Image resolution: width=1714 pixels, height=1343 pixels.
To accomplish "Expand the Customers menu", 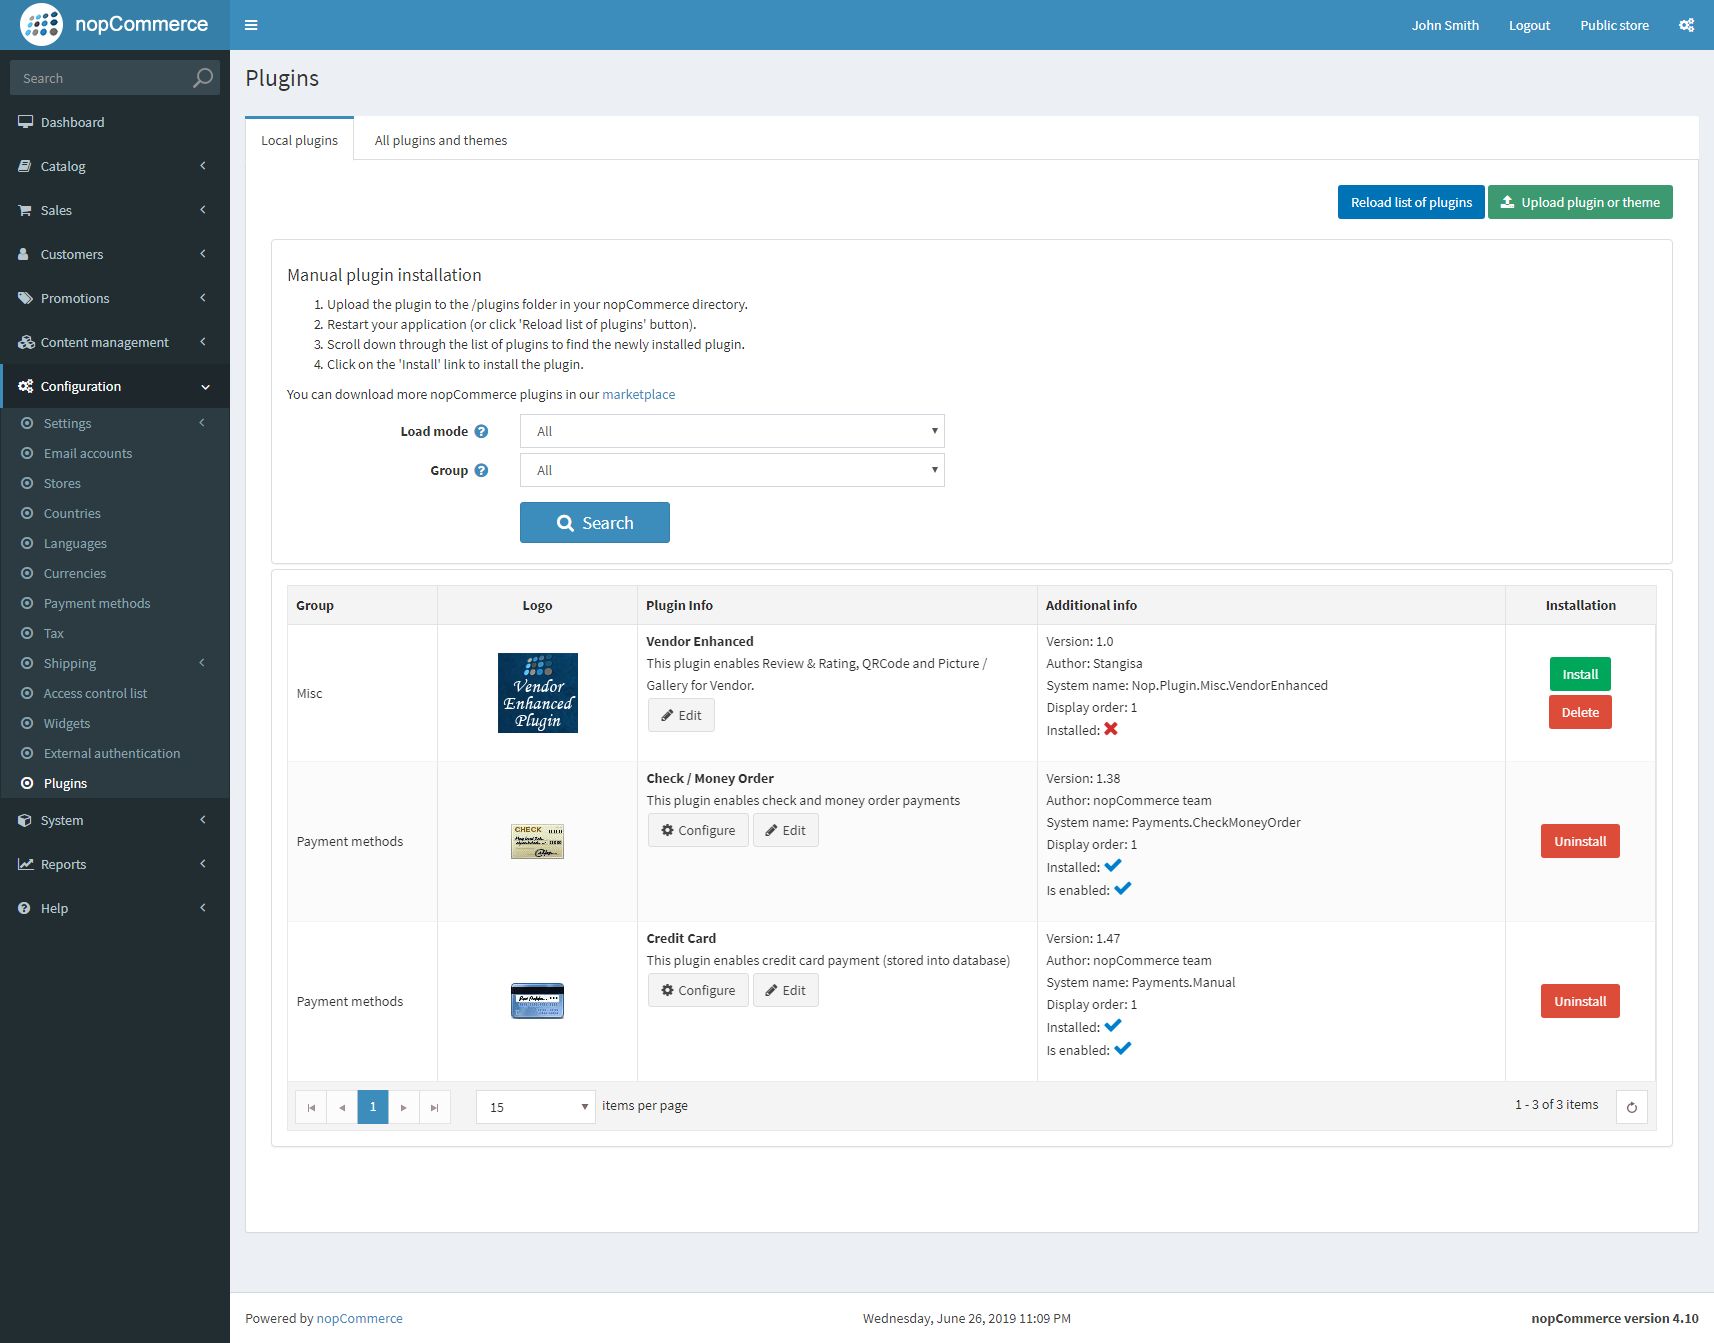I will 115,254.
